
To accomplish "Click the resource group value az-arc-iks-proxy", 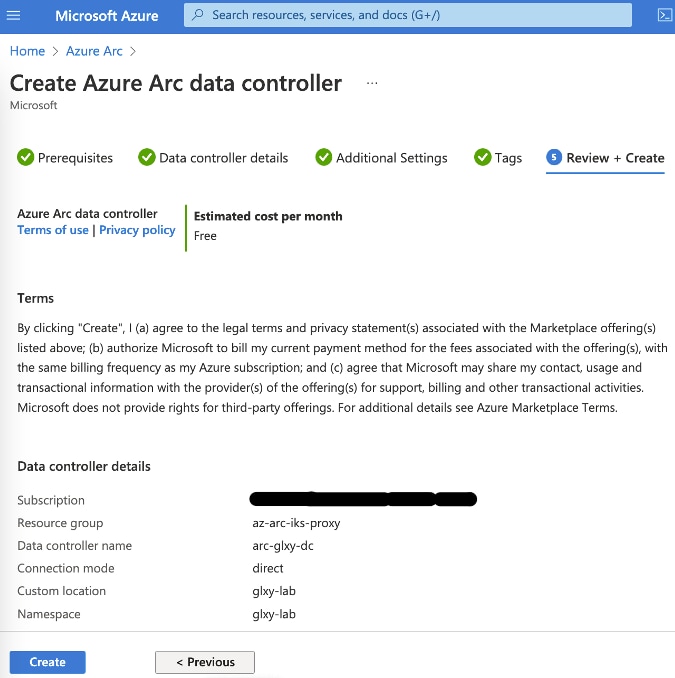I will pos(296,523).
